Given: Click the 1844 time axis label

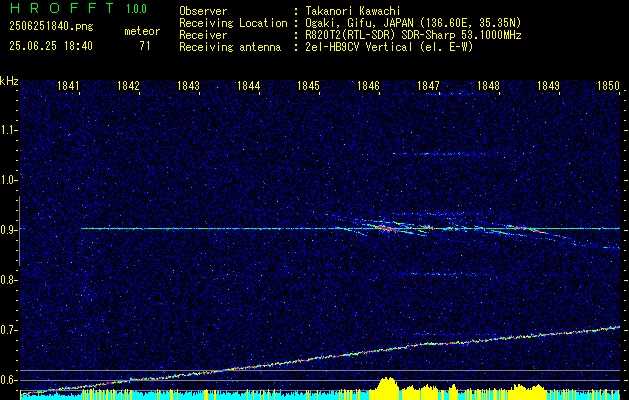Looking at the screenshot, I should point(248,85).
